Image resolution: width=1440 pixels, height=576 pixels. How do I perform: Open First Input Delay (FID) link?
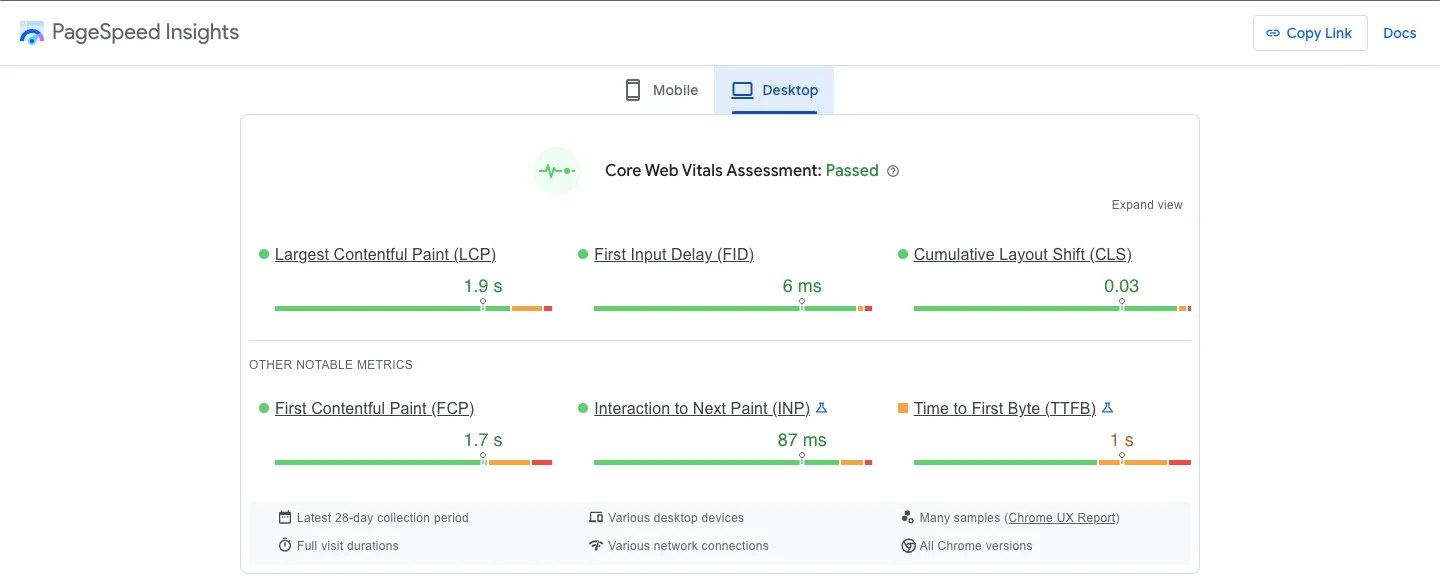[x=674, y=255]
